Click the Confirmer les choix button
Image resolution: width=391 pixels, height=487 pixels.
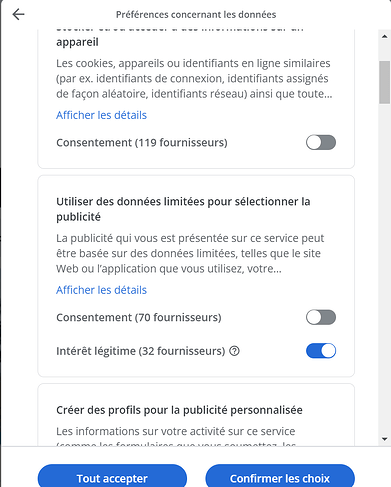[x=280, y=477]
